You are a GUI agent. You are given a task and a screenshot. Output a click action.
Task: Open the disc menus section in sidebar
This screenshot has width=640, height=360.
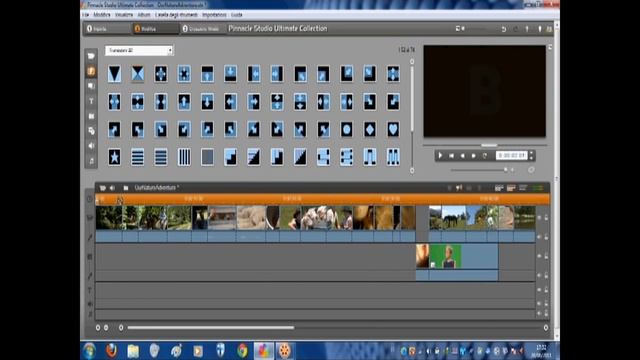coord(91,131)
